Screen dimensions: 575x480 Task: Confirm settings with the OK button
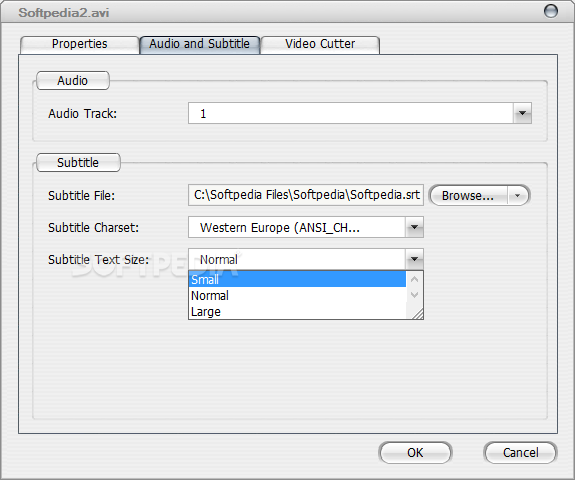(415, 452)
